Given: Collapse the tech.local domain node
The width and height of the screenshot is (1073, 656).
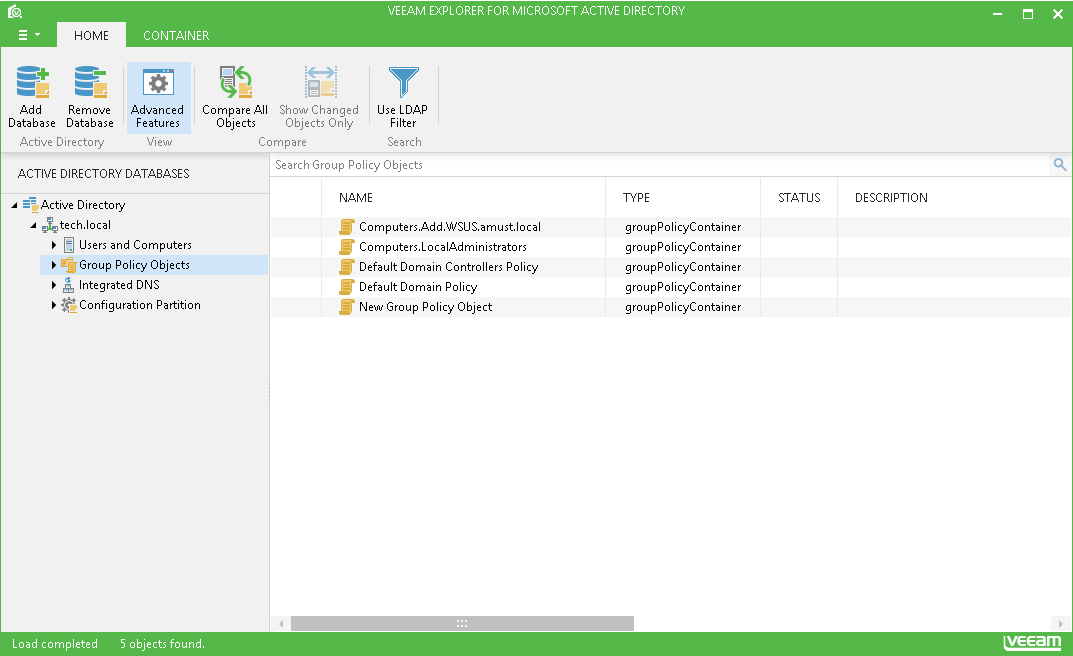Looking at the screenshot, I should [x=33, y=225].
